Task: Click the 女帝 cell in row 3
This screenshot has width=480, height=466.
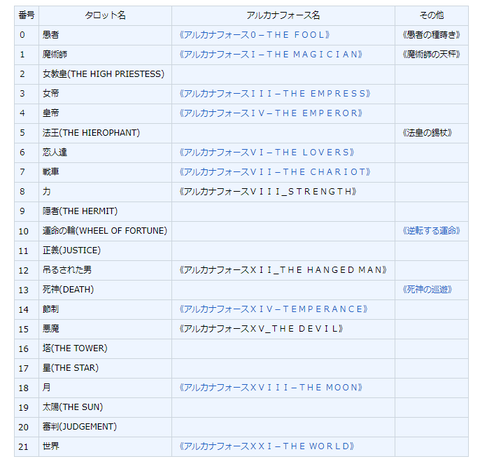Action: [x=105, y=94]
